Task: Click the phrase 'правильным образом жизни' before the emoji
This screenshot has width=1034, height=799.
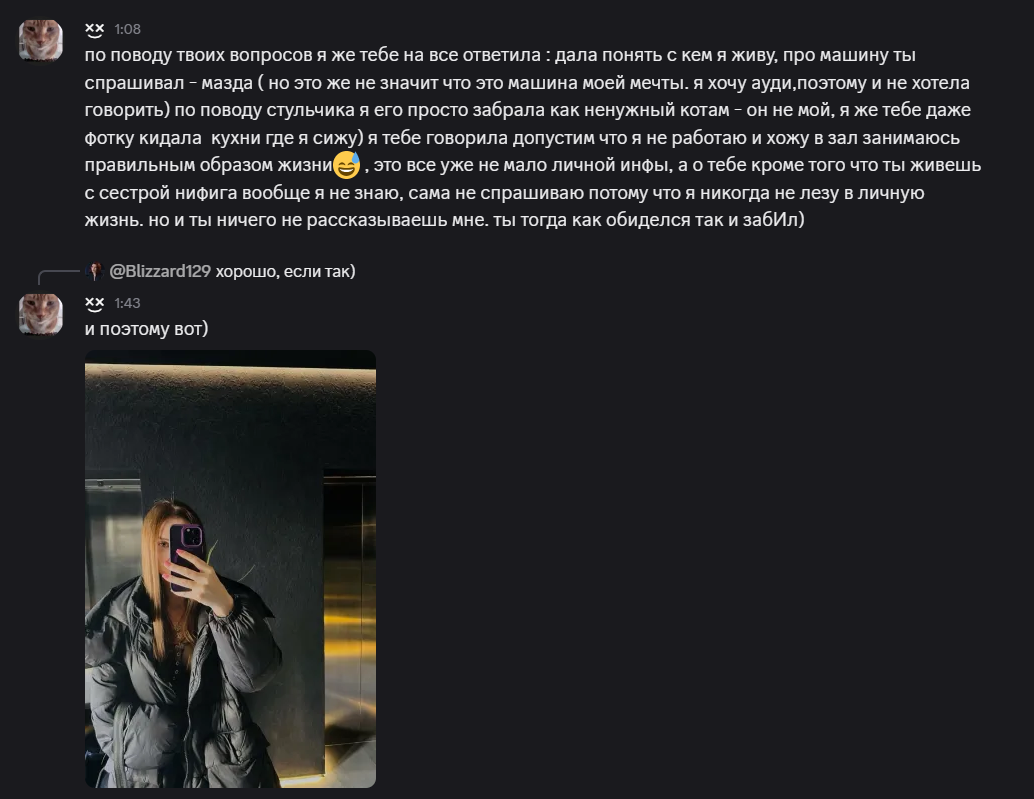Action: [208, 165]
